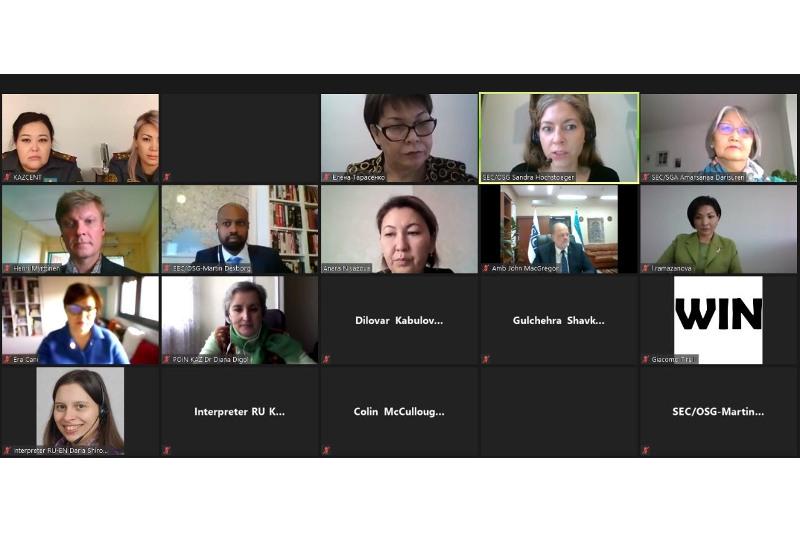Select Interpreter RU-EN Daria's profile photo tile

80,411
